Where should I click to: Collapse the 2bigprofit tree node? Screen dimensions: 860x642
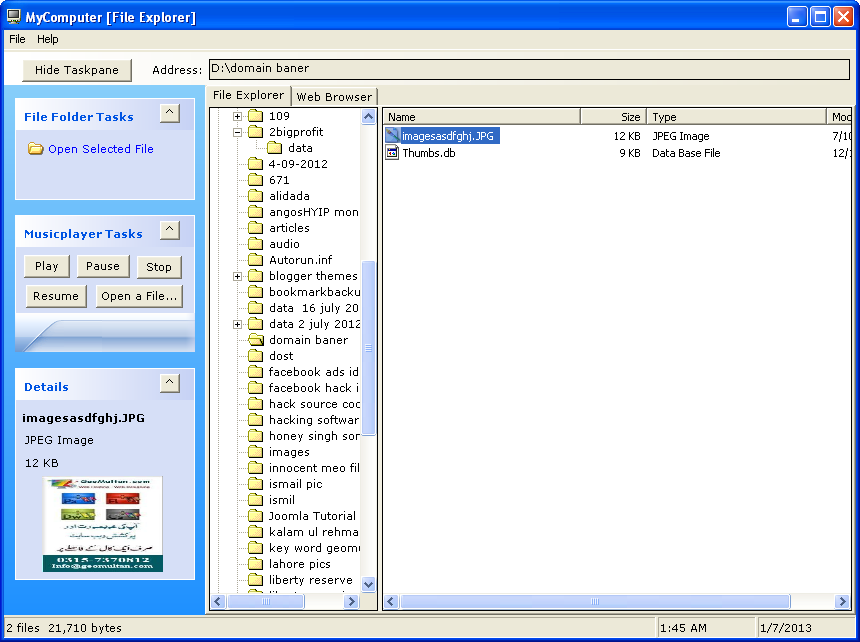(x=236, y=132)
